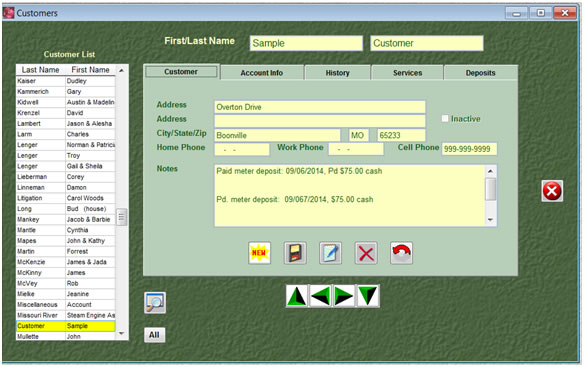Click the Notes scroll down arrow
584x367 pixels.
coord(491,220)
